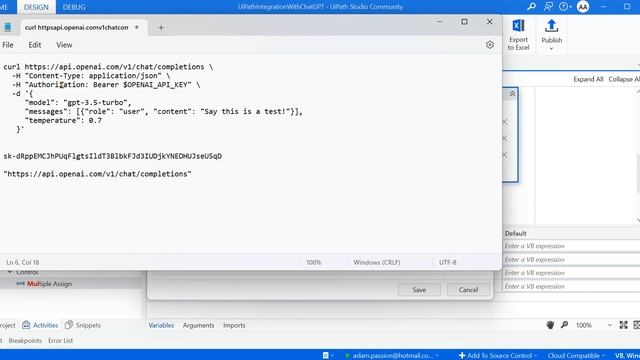The height and width of the screenshot is (360, 640).
Task: Open the UiPath Studio search magnifier
Action: (531, 7)
